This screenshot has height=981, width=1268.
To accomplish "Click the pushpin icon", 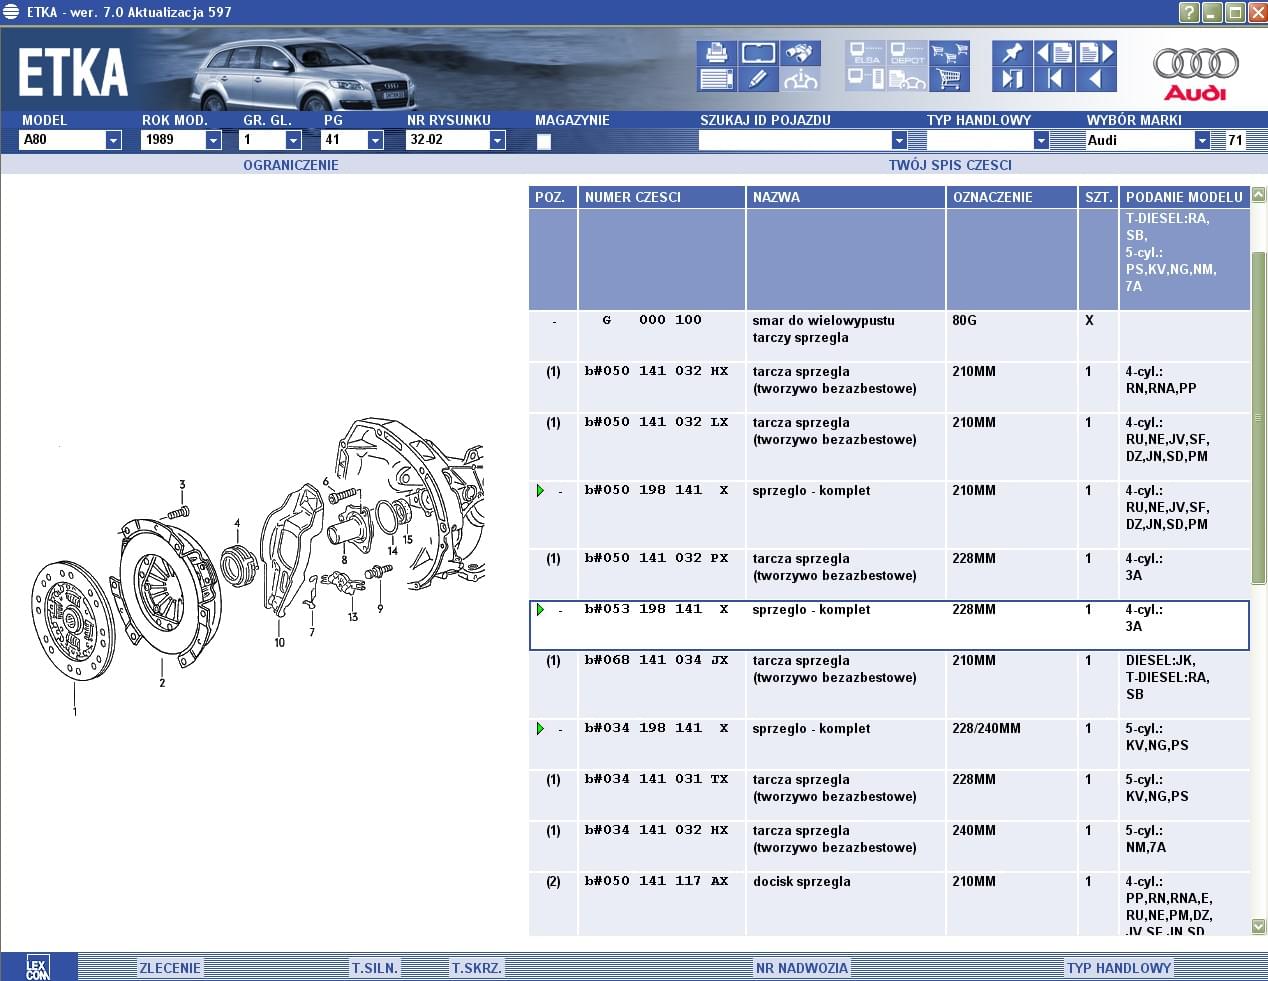I will click(x=1012, y=53).
